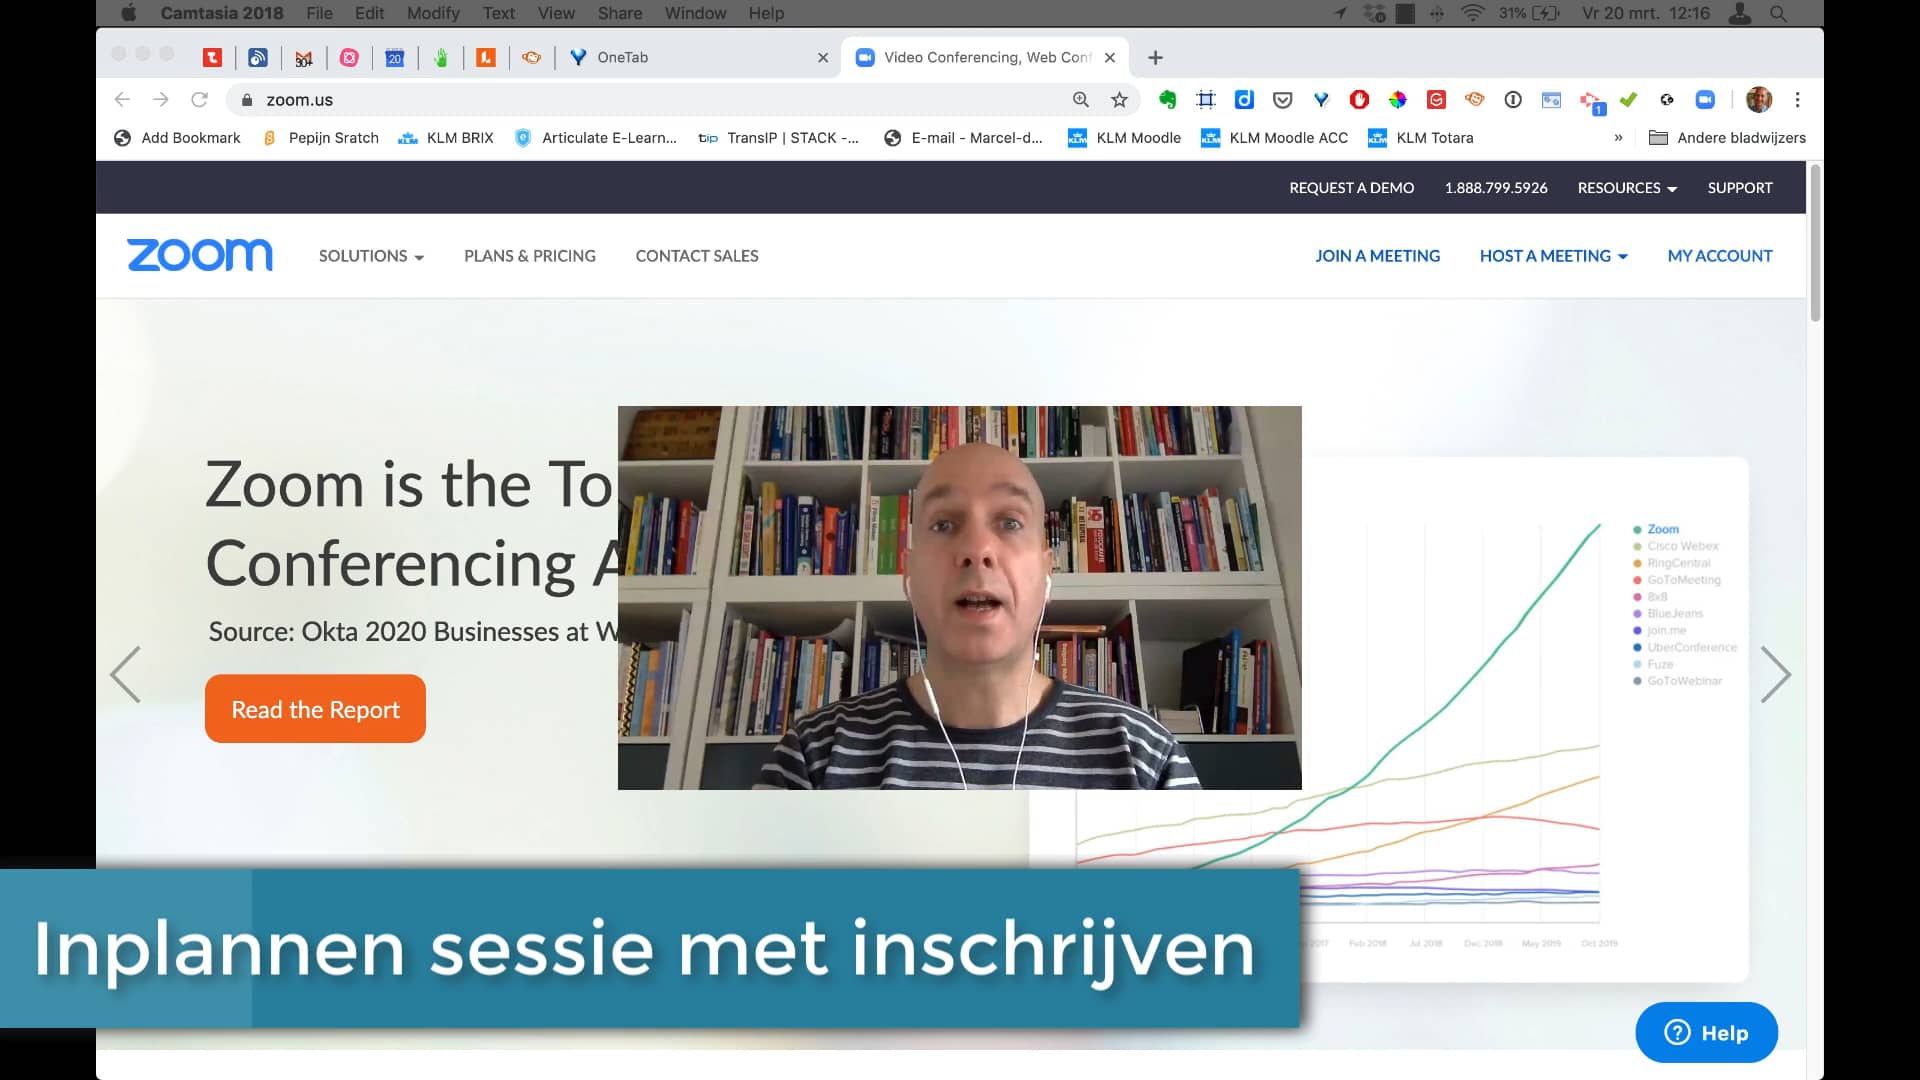Image resolution: width=1920 pixels, height=1080 pixels.
Task: Open the Camtasia 2018 menu
Action: coord(222,13)
